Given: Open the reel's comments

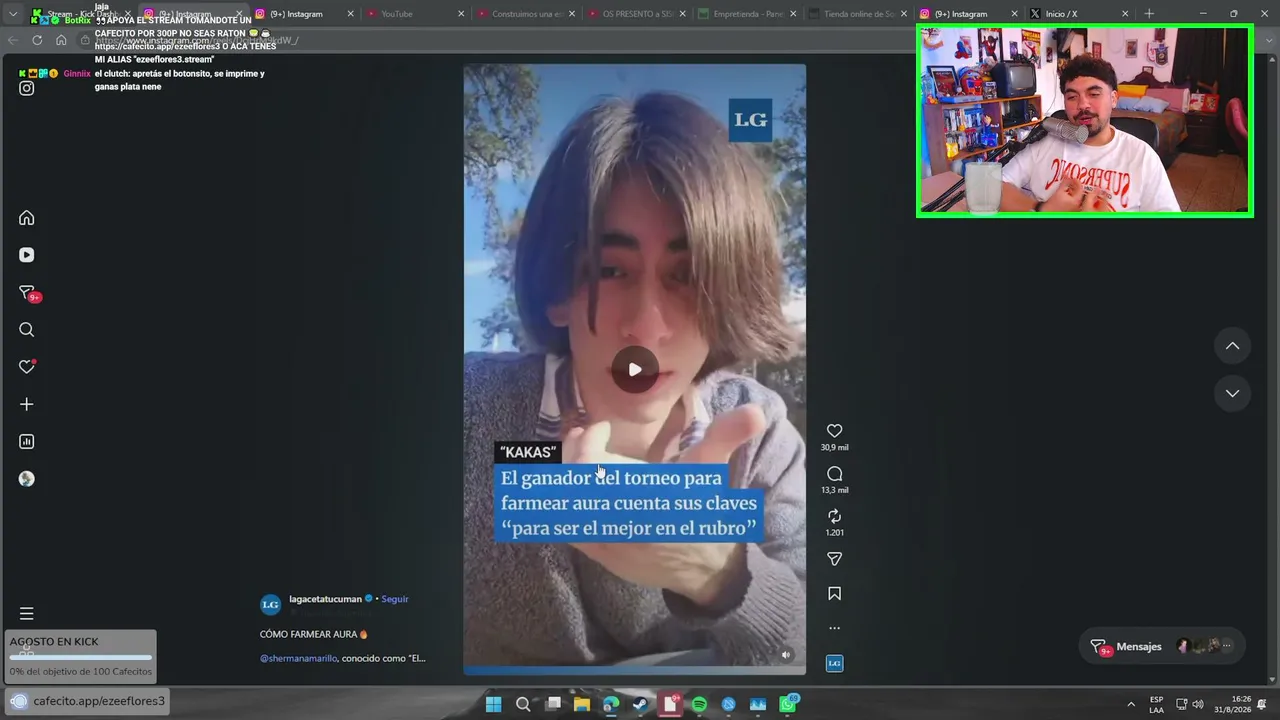Looking at the screenshot, I should pos(834,474).
